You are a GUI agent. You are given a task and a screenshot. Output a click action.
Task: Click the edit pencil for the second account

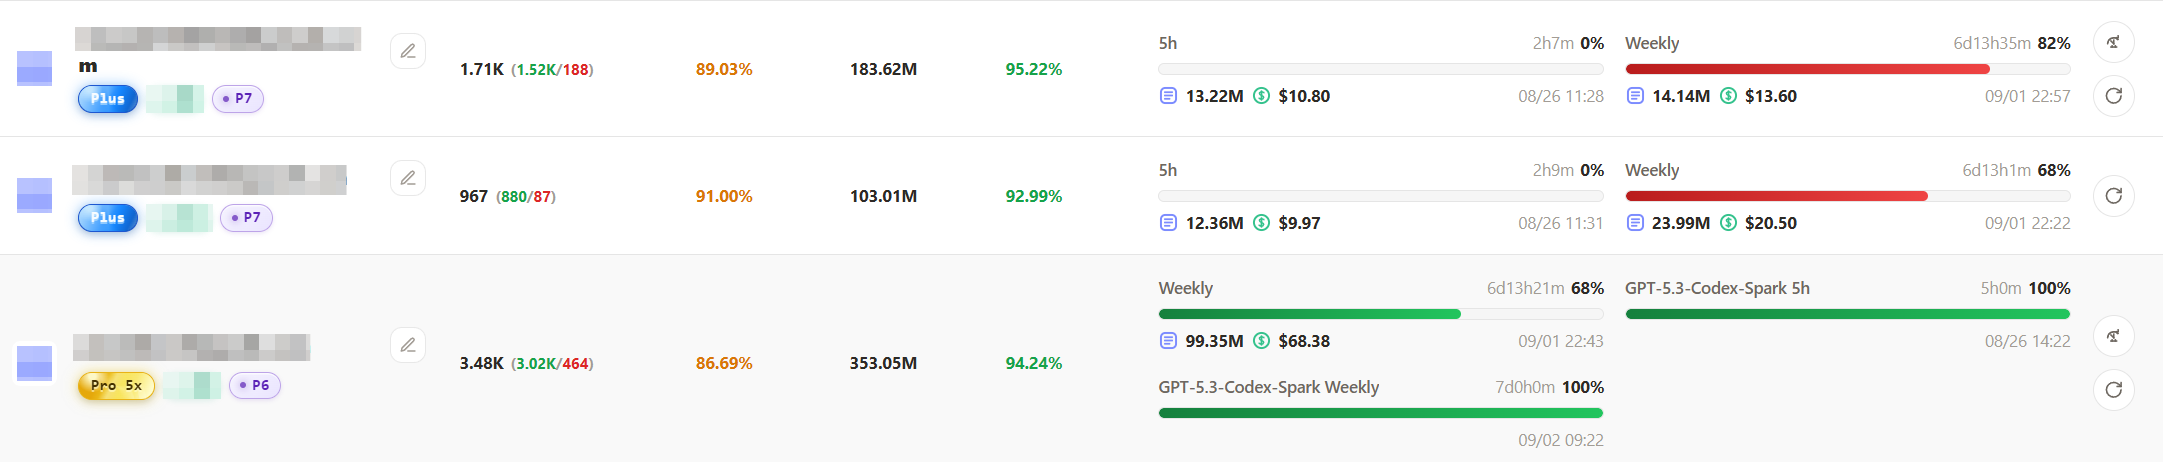pos(408,178)
